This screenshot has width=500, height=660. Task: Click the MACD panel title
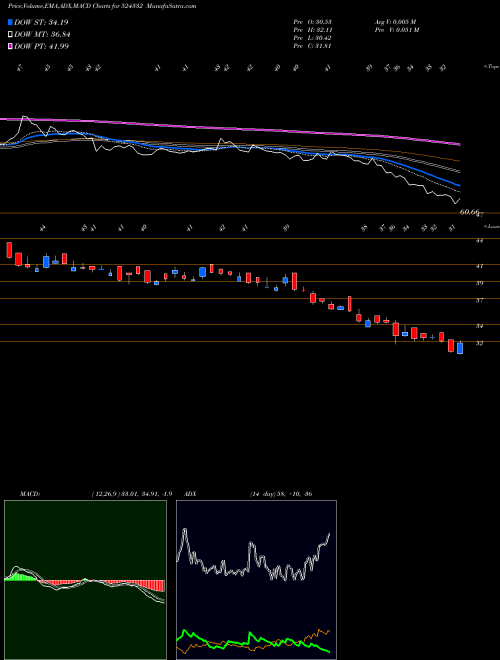[x=30, y=494]
